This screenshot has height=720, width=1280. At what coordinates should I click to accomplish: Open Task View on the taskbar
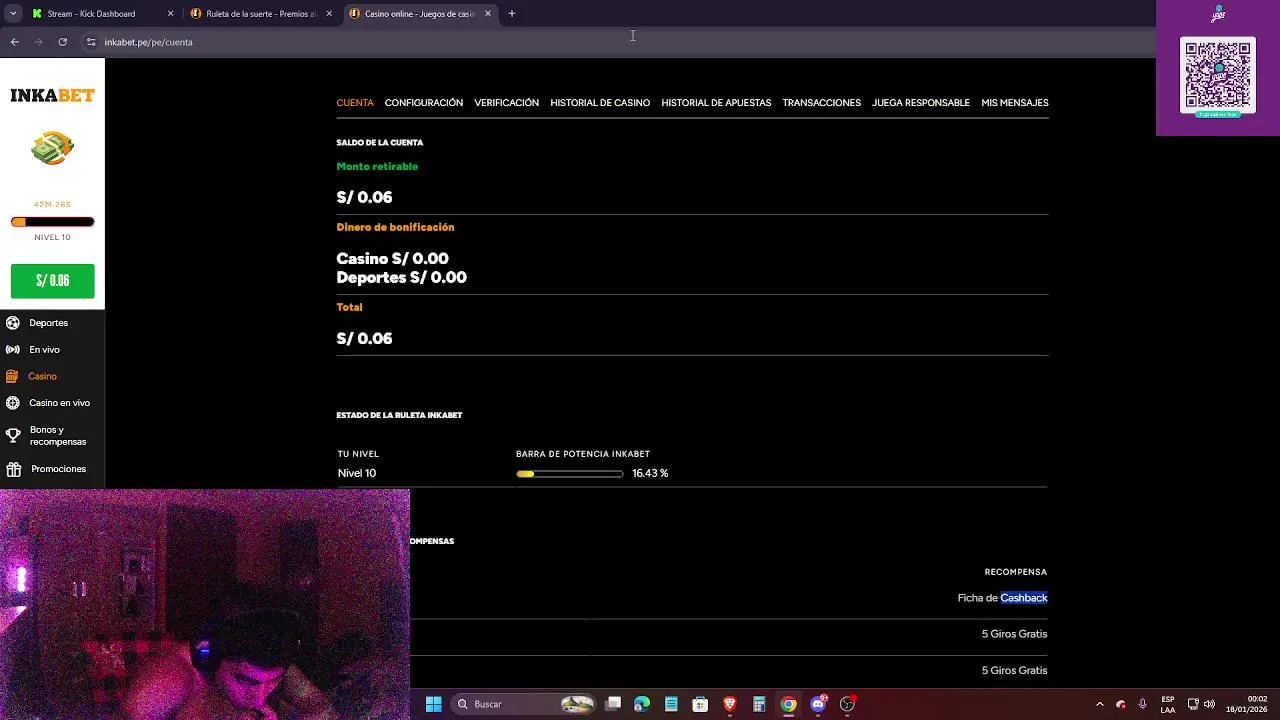[x=613, y=704]
